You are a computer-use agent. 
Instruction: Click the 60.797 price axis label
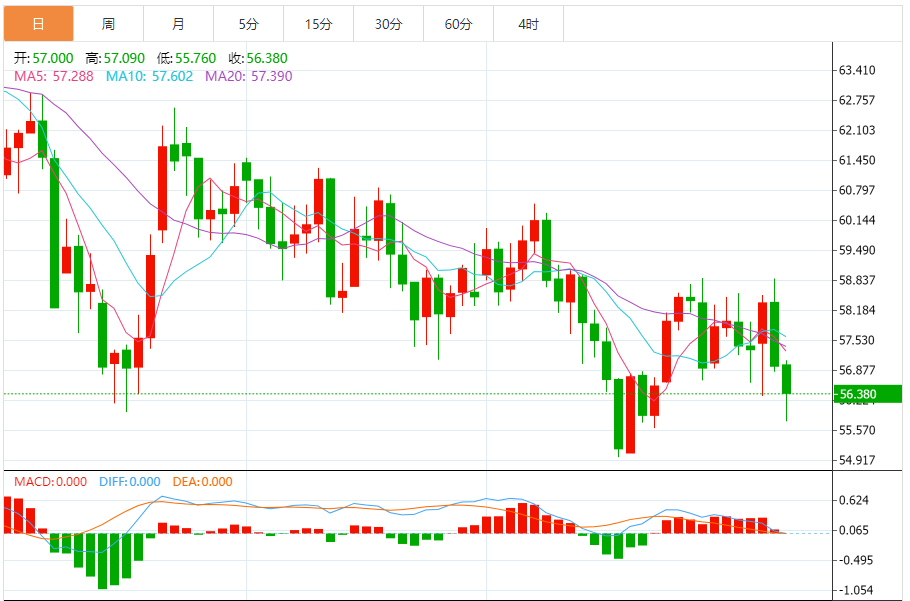[857, 190]
